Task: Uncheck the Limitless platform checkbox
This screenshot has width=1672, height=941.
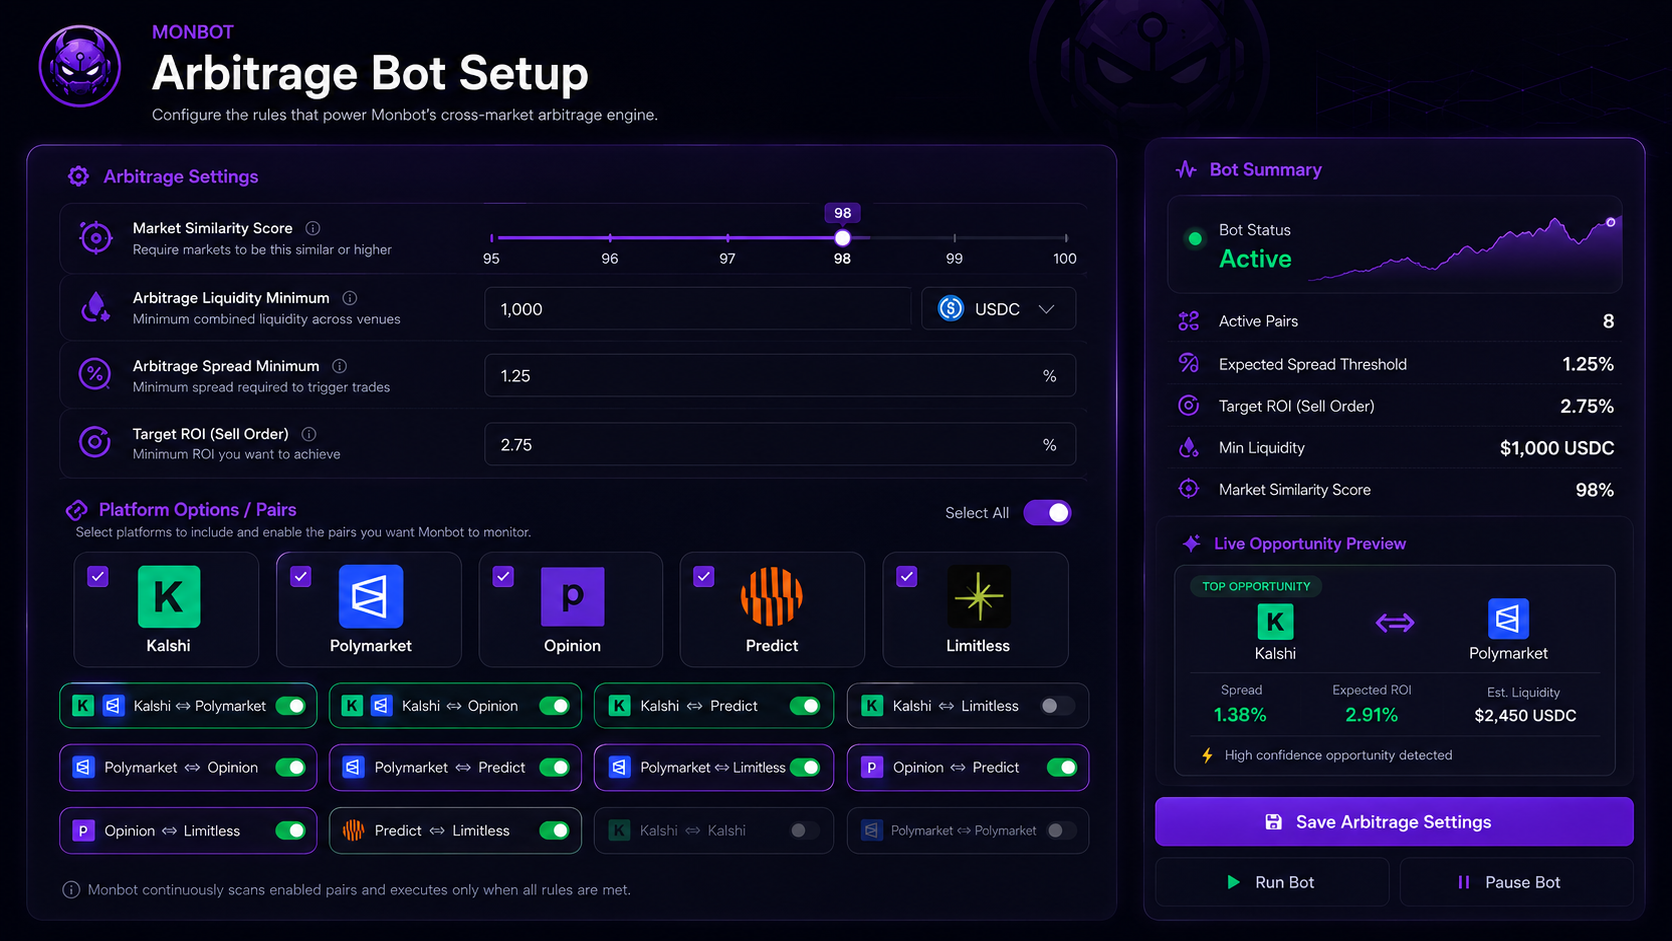Action: [x=907, y=576]
